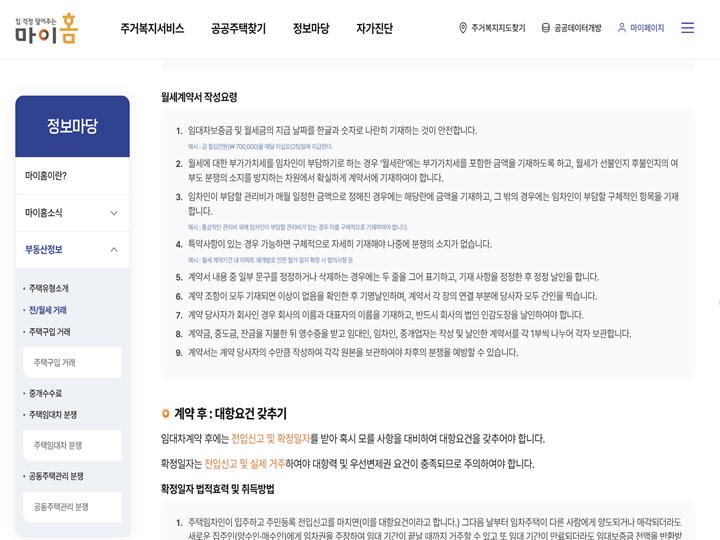Click 공동주택관리 분쟁 white box item
This screenshot has height=540, width=720.
pos(73,507)
